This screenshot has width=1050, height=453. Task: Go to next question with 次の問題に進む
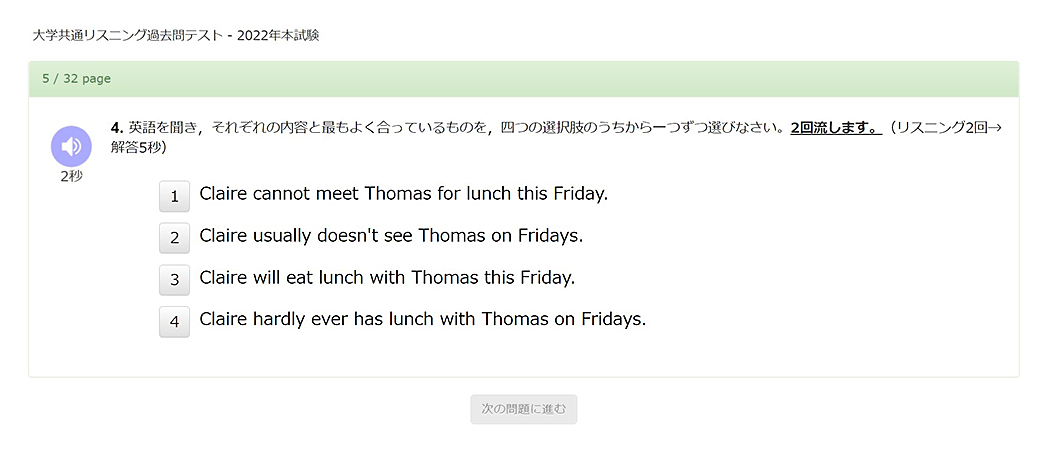[x=524, y=409]
